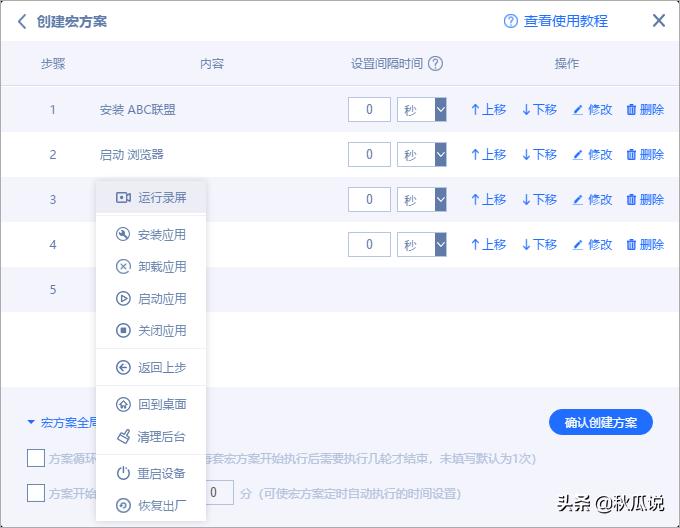The height and width of the screenshot is (528, 680).
Task: Open the 秒 unit dropdown for step 2
Action: [x=422, y=155]
